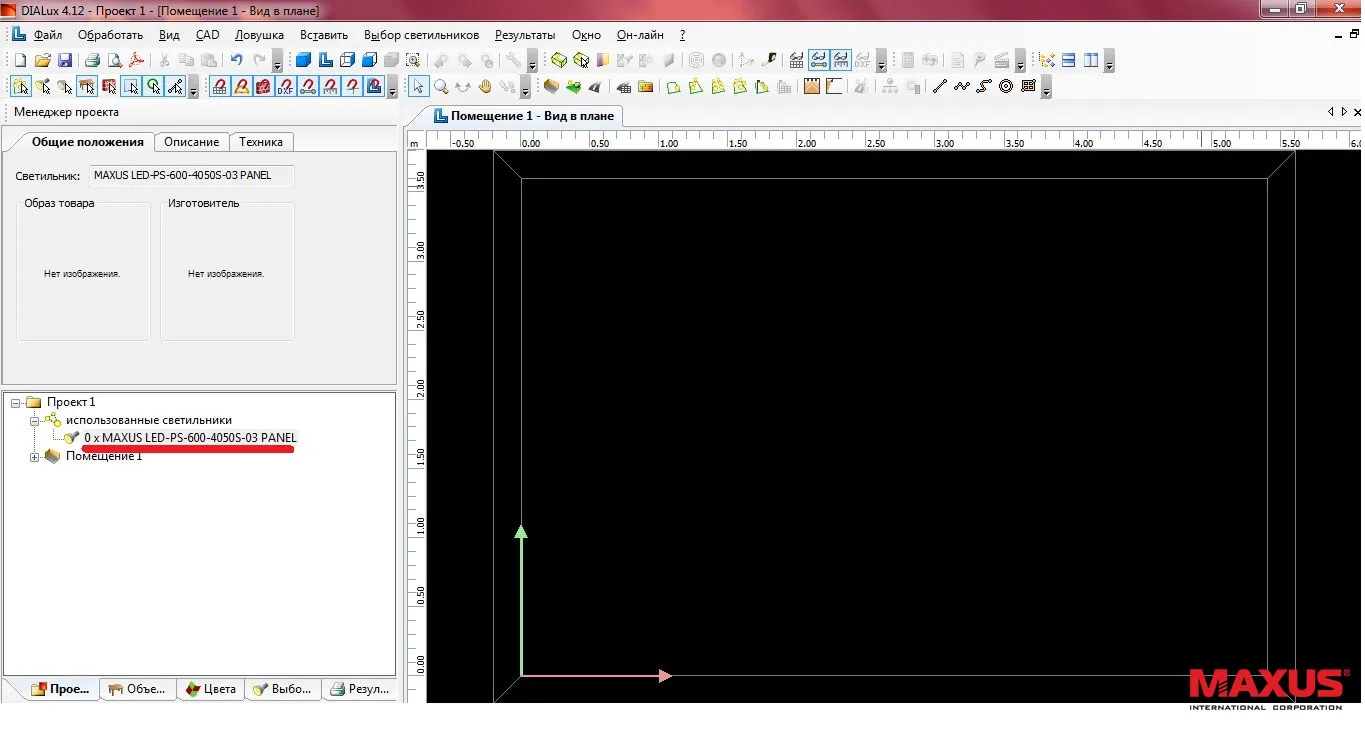The width and height of the screenshot is (1365, 730).
Task: Switch to the Техника tab
Action: point(260,142)
